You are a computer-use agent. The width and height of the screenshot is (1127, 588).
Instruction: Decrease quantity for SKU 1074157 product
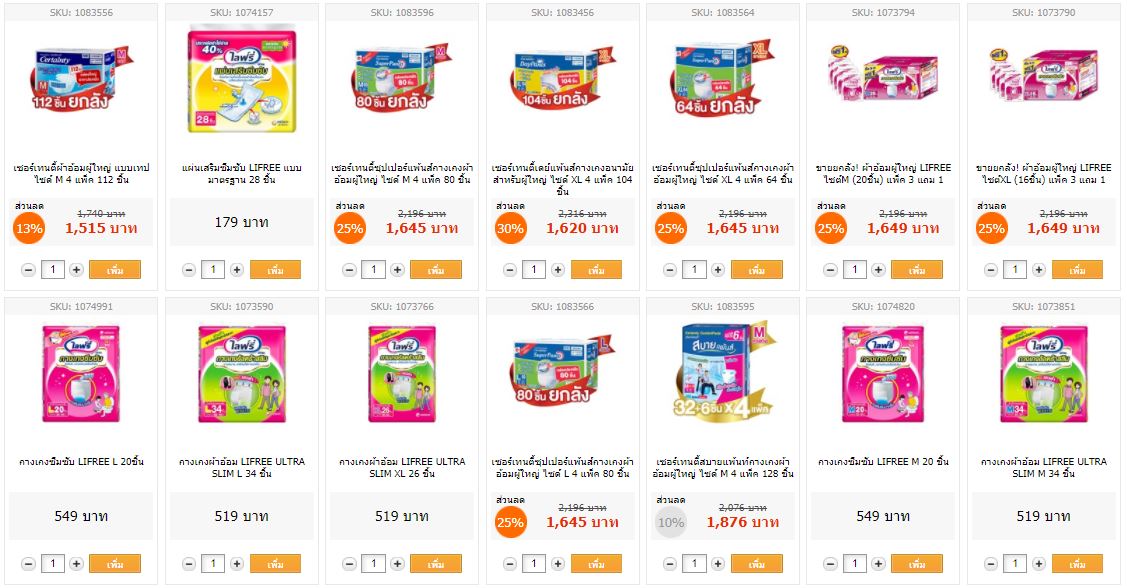click(x=189, y=270)
